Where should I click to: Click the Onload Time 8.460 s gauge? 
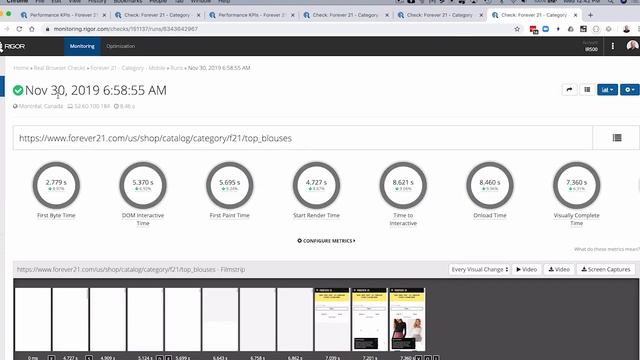coord(490,185)
